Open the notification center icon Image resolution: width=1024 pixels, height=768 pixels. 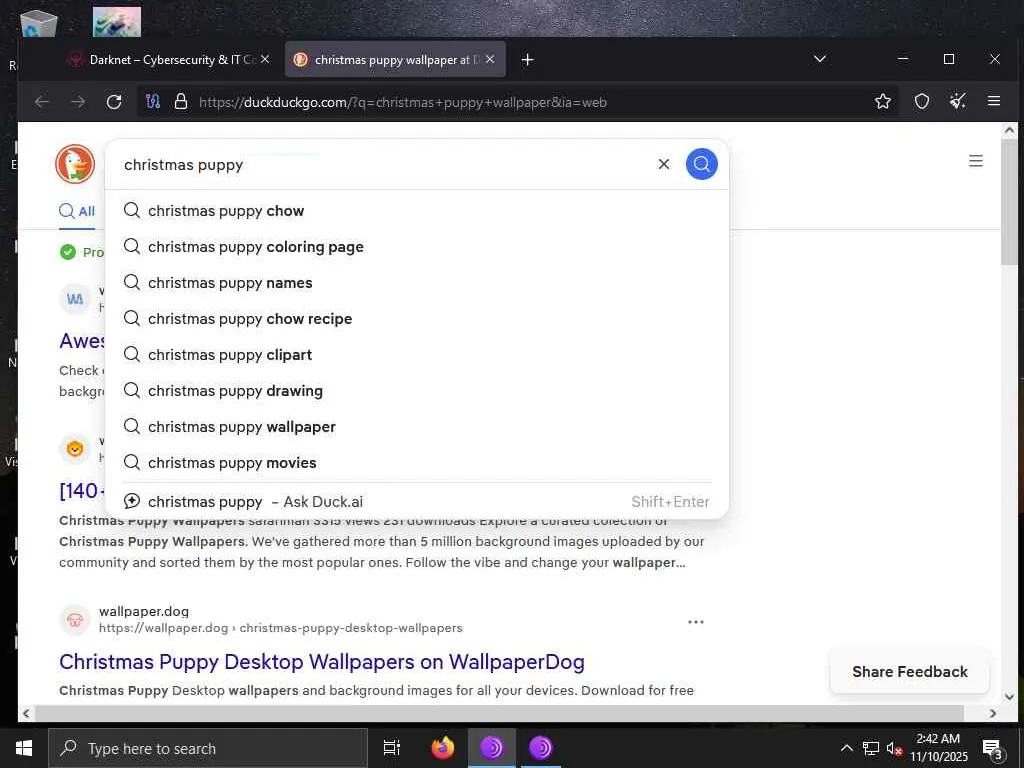(x=993, y=748)
